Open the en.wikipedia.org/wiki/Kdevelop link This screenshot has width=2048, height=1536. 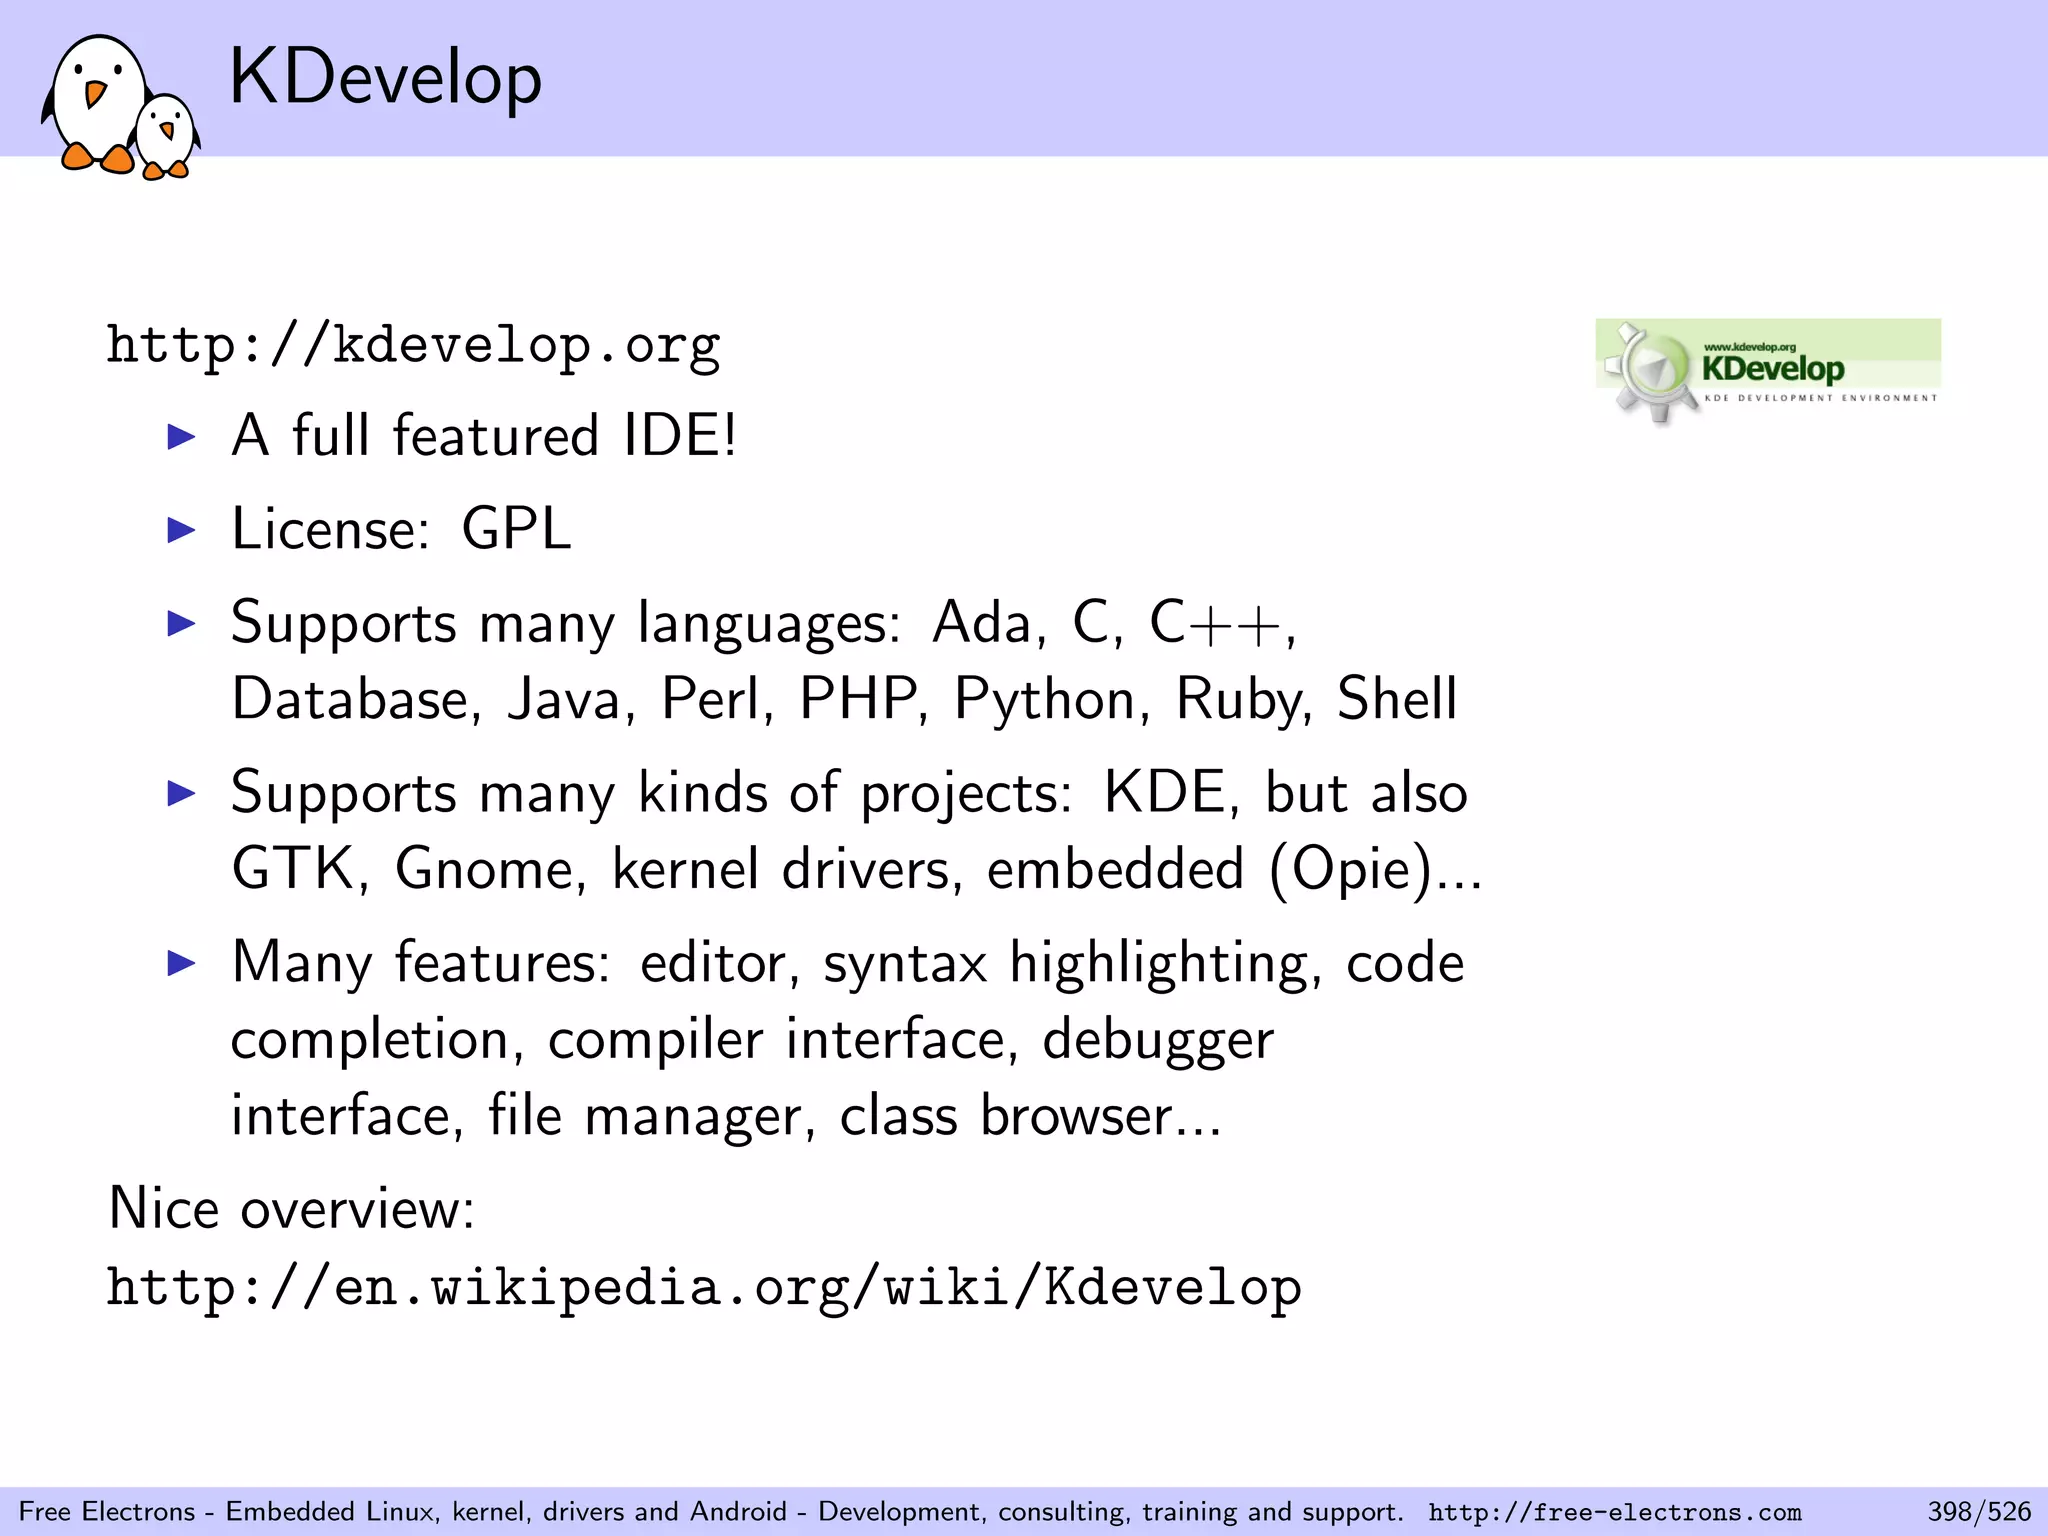pos(704,1287)
